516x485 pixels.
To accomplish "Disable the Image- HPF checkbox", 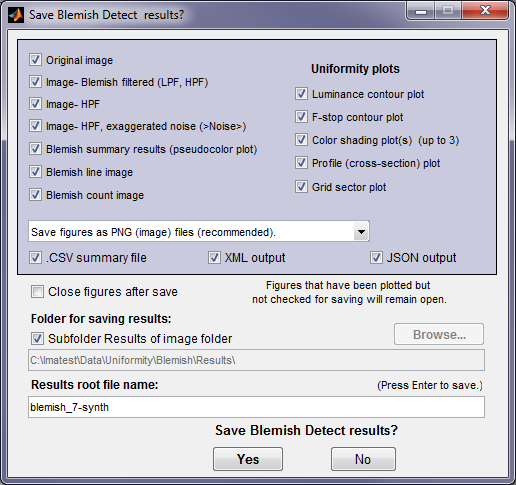I will click(35, 104).
